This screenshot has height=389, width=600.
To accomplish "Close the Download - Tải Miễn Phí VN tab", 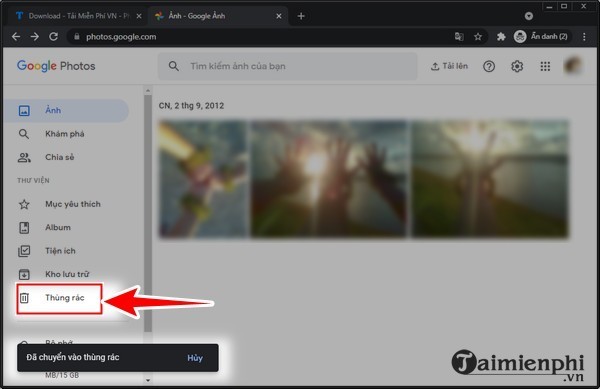I will [x=139, y=16].
